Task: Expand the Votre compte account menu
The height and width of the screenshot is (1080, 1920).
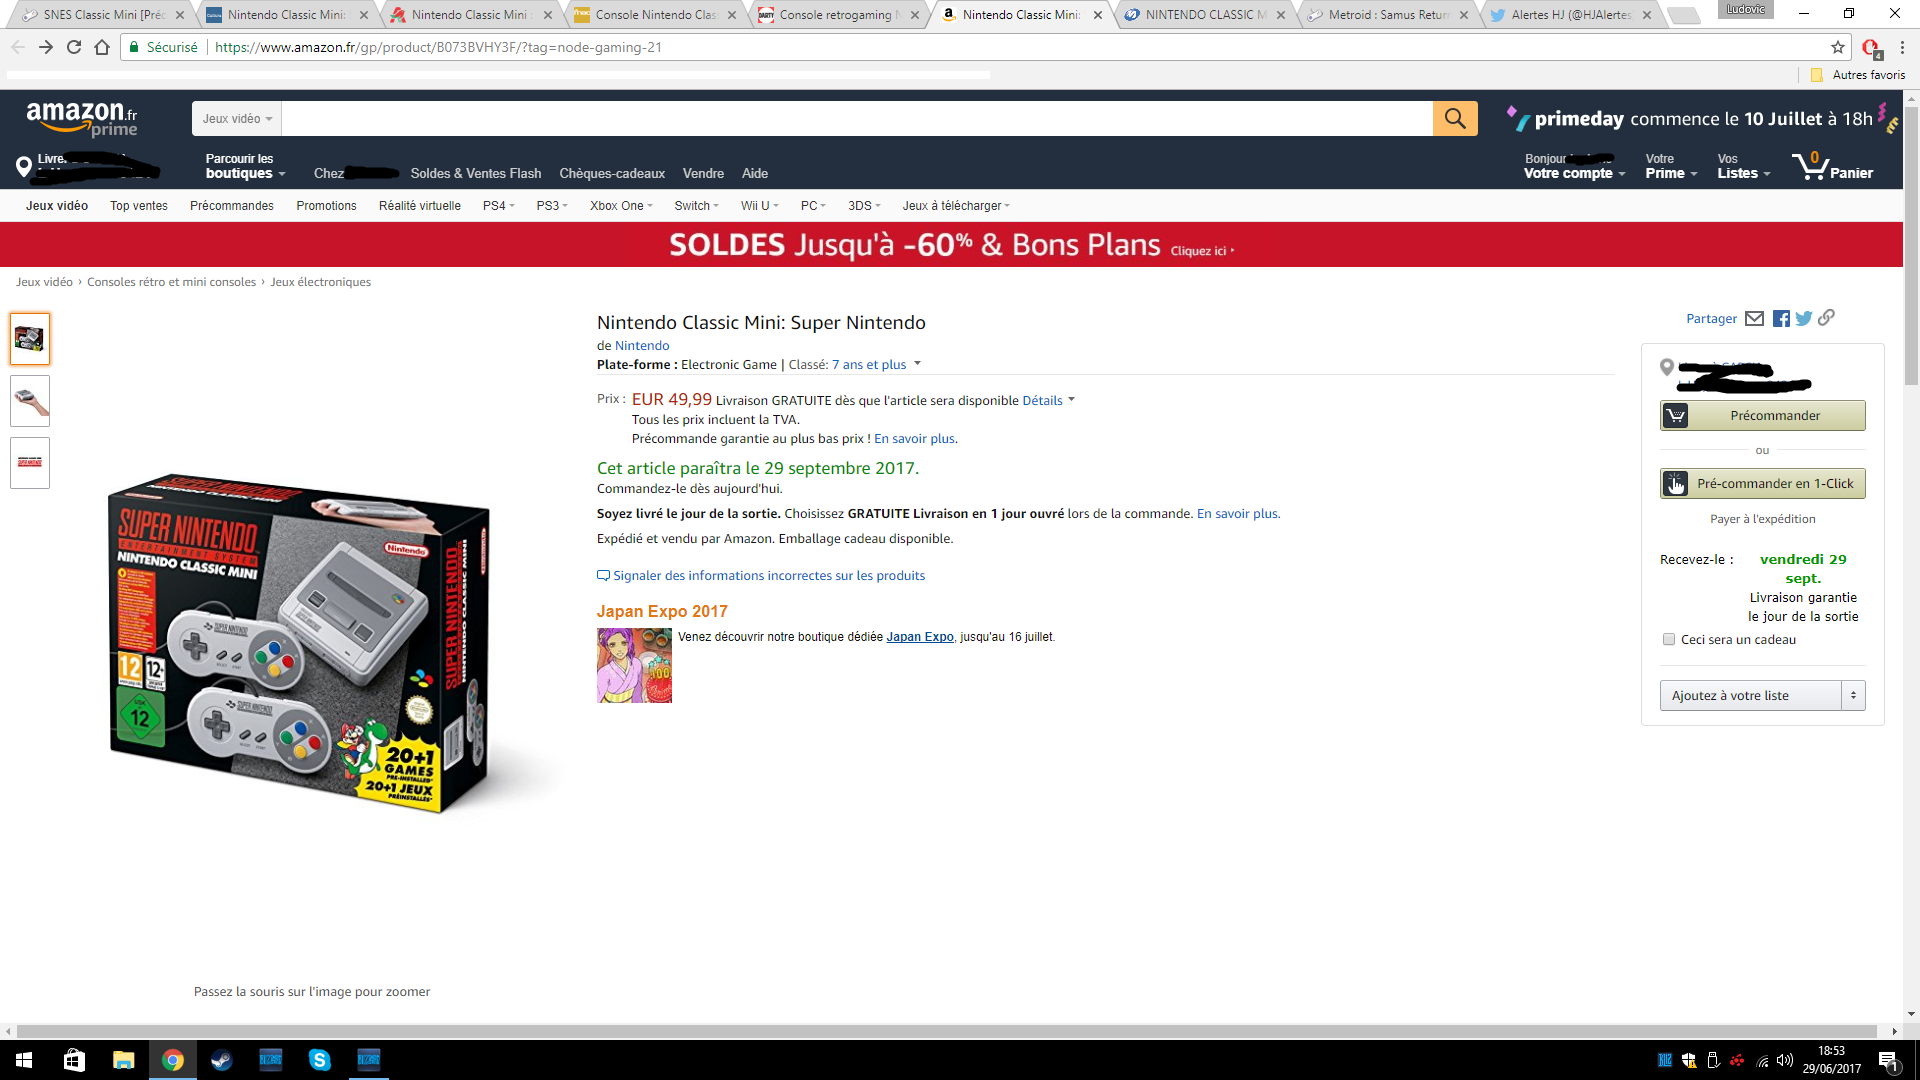Action: click(x=1574, y=166)
